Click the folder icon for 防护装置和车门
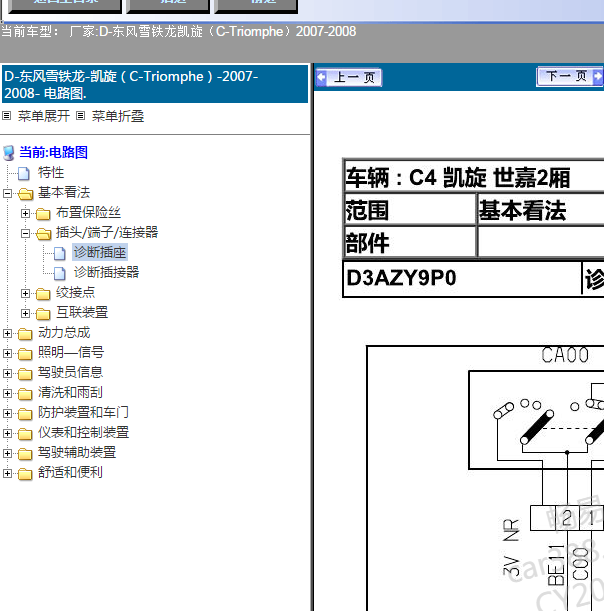The image size is (604, 611). [25, 413]
